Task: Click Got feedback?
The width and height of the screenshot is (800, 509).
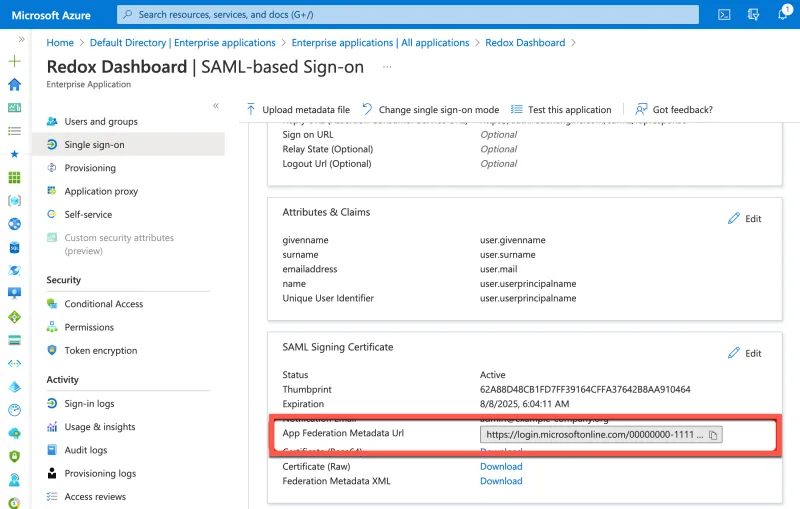Action: pyautogui.click(x=673, y=110)
